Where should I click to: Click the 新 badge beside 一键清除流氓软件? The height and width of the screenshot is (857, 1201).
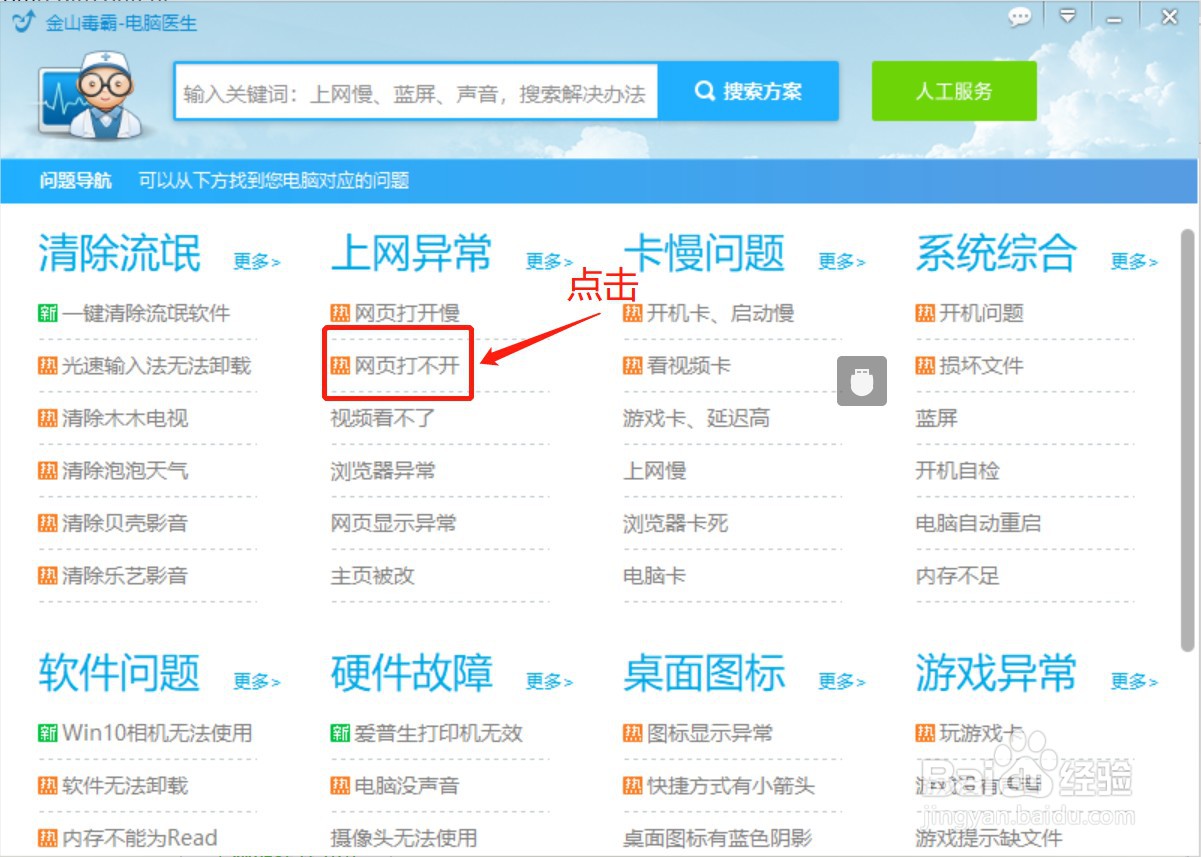pos(47,312)
